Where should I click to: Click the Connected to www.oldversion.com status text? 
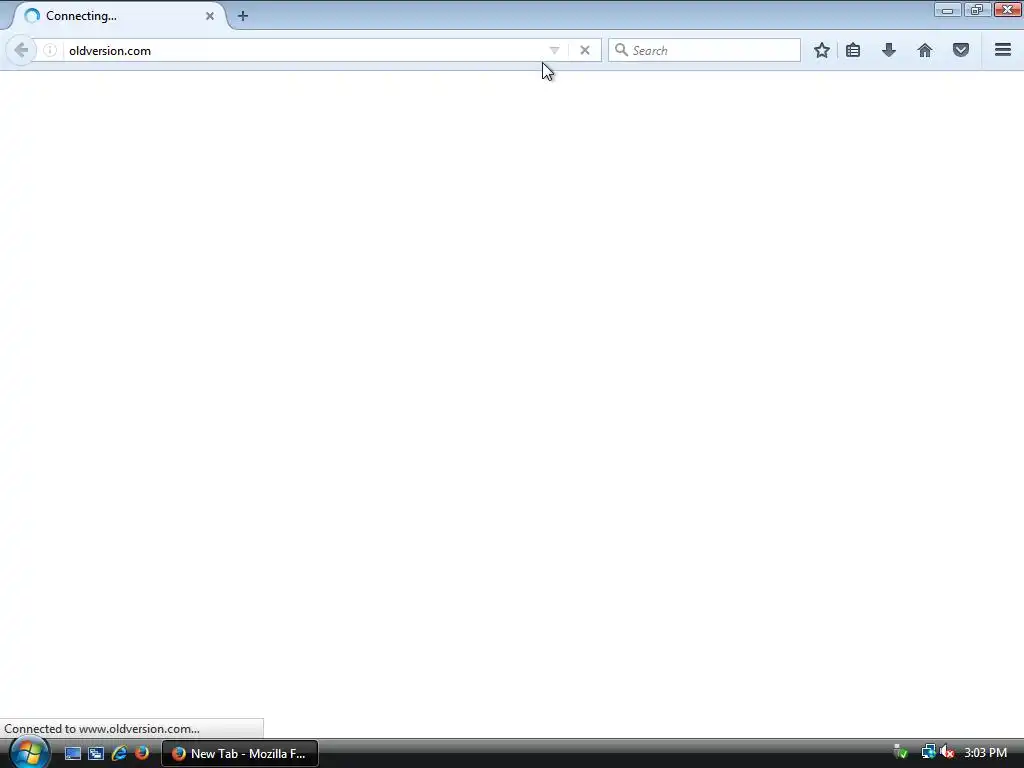[102, 729]
